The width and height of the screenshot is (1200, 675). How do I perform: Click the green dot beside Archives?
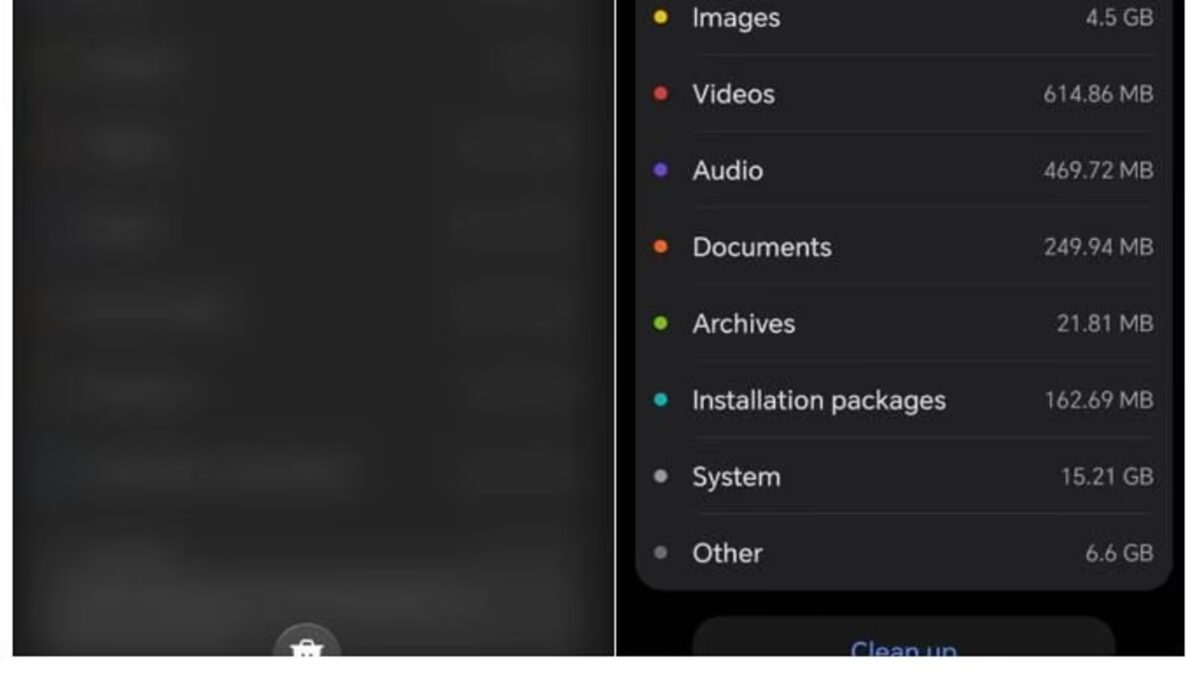click(x=660, y=323)
